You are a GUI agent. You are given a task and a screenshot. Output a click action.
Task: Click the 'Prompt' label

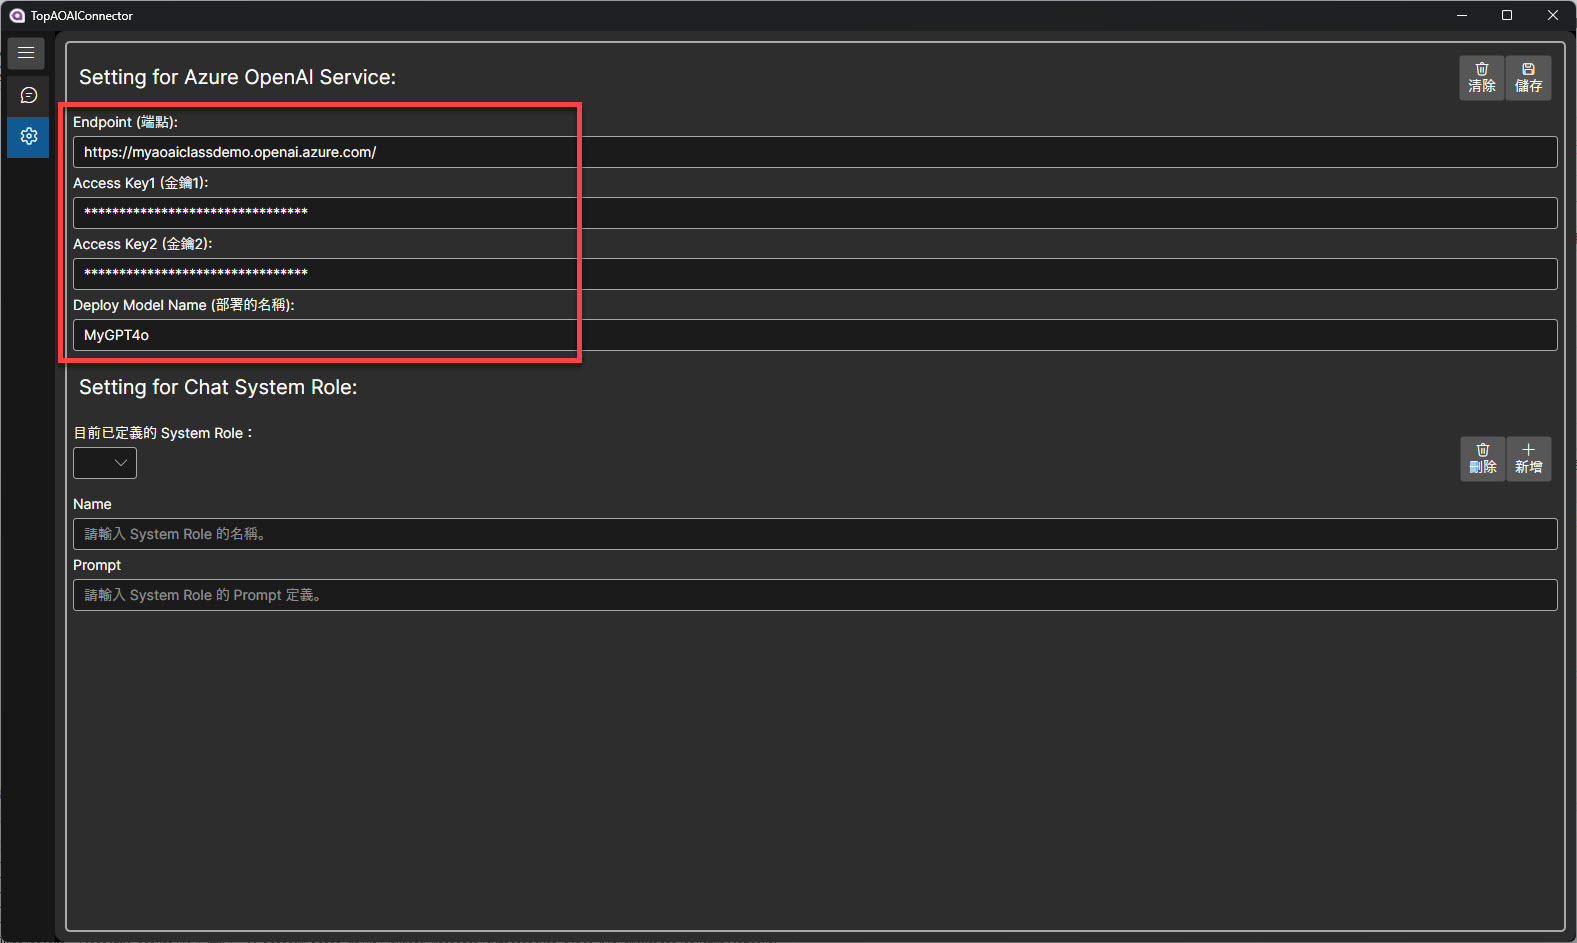(x=97, y=565)
